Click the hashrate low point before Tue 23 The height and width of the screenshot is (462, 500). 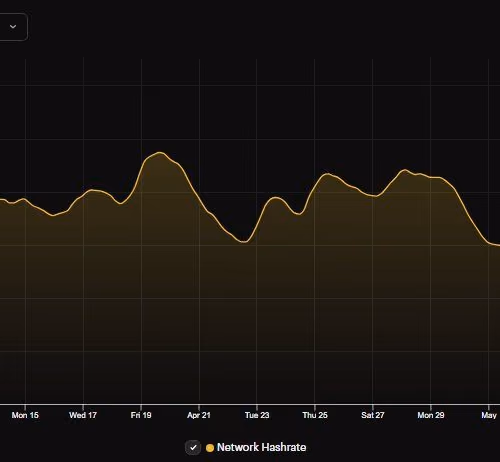(x=244, y=242)
